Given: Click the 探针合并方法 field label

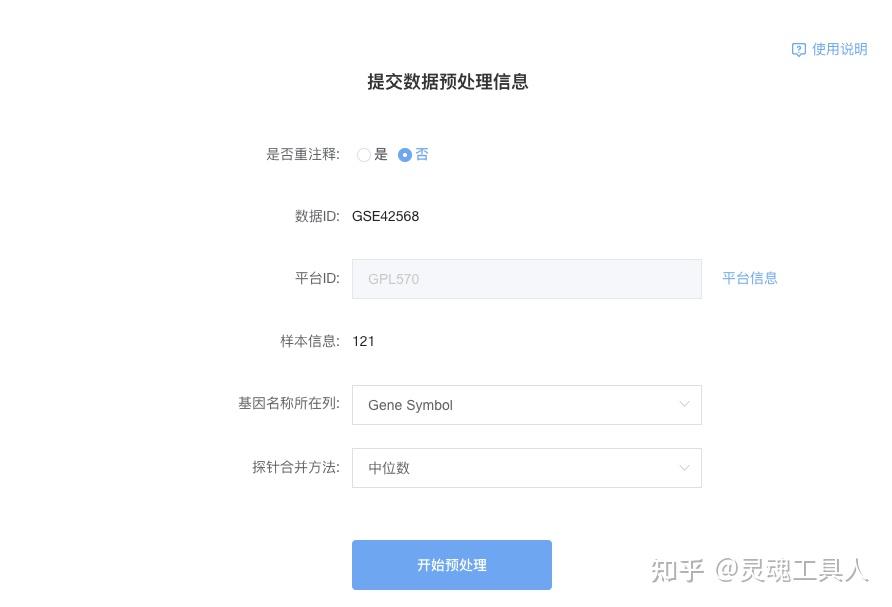Looking at the screenshot, I should [295, 467].
